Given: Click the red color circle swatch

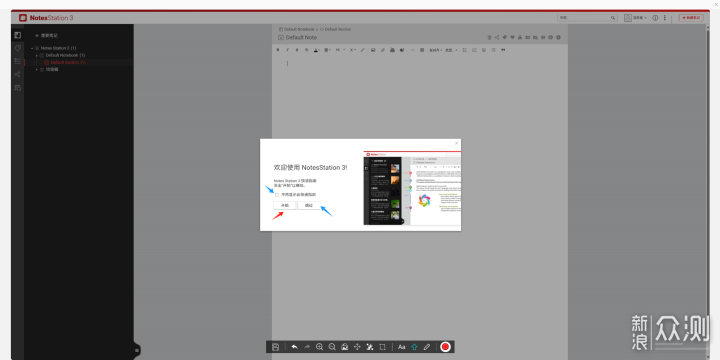Looking at the screenshot, I should tap(445, 347).
